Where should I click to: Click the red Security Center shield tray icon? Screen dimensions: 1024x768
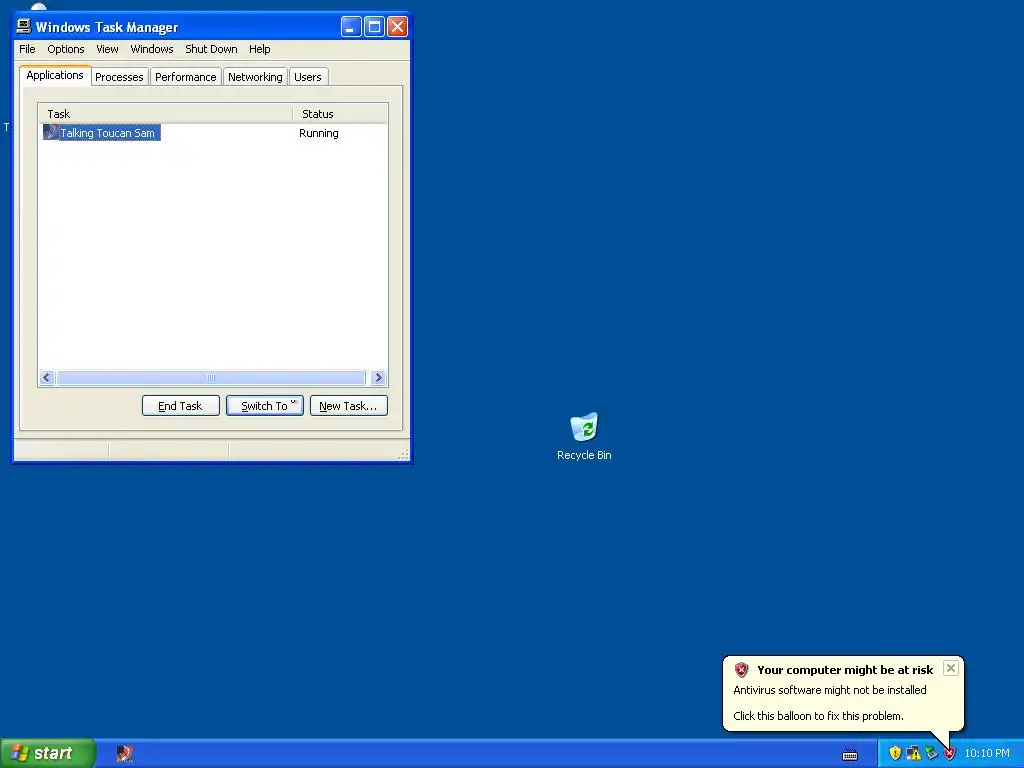point(949,754)
